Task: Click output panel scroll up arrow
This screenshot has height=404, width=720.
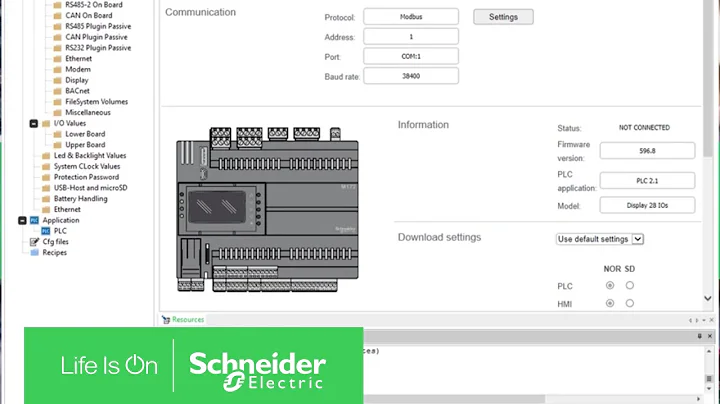Action: pos(709,352)
